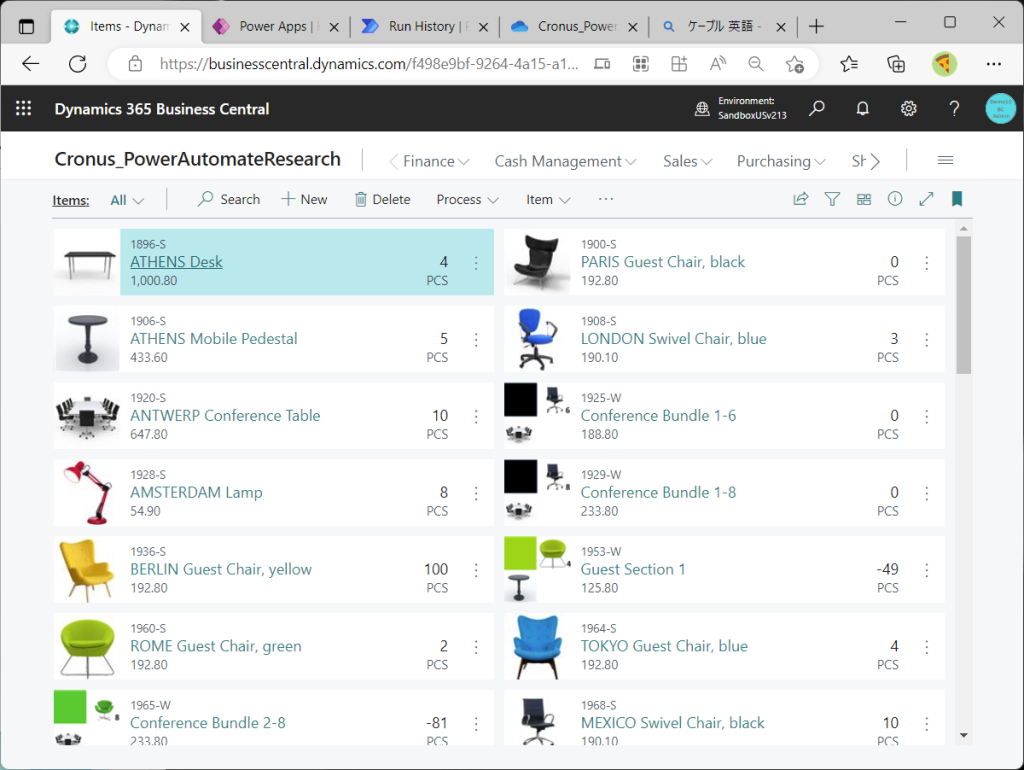Viewport: 1024px width, 770px height.
Task: Open the ATHENS Mobile Pedestal item
Action: 214,339
